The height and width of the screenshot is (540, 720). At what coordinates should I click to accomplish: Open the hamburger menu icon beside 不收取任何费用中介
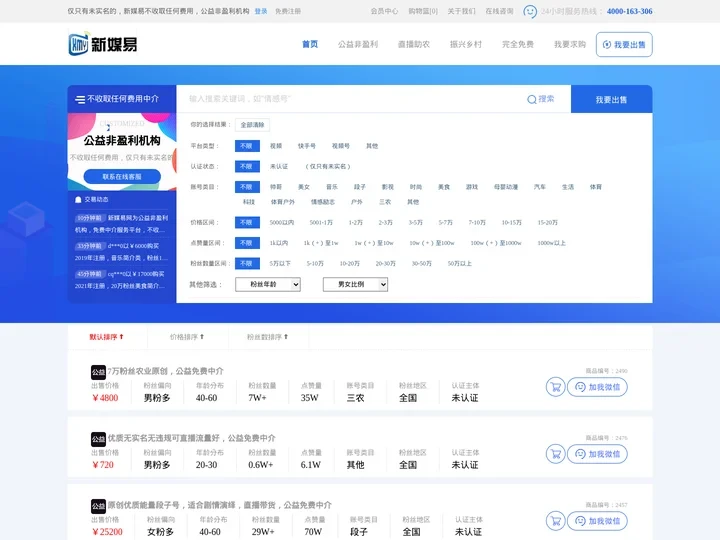[x=80, y=99]
